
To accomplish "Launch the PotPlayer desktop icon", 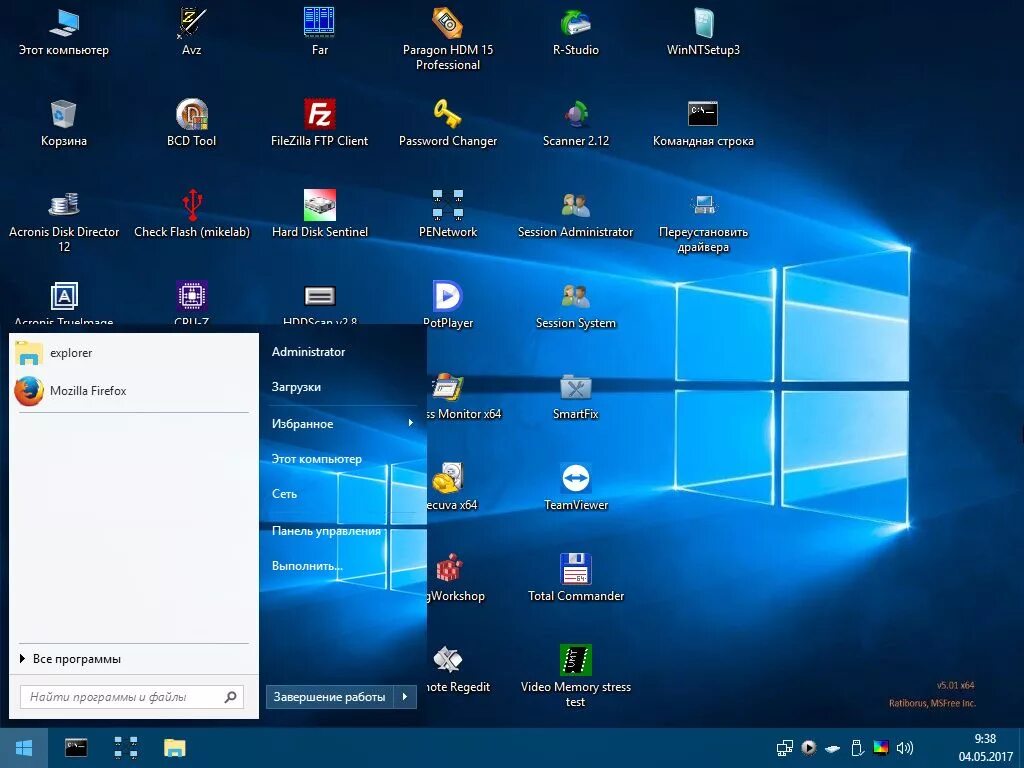I will [447, 304].
